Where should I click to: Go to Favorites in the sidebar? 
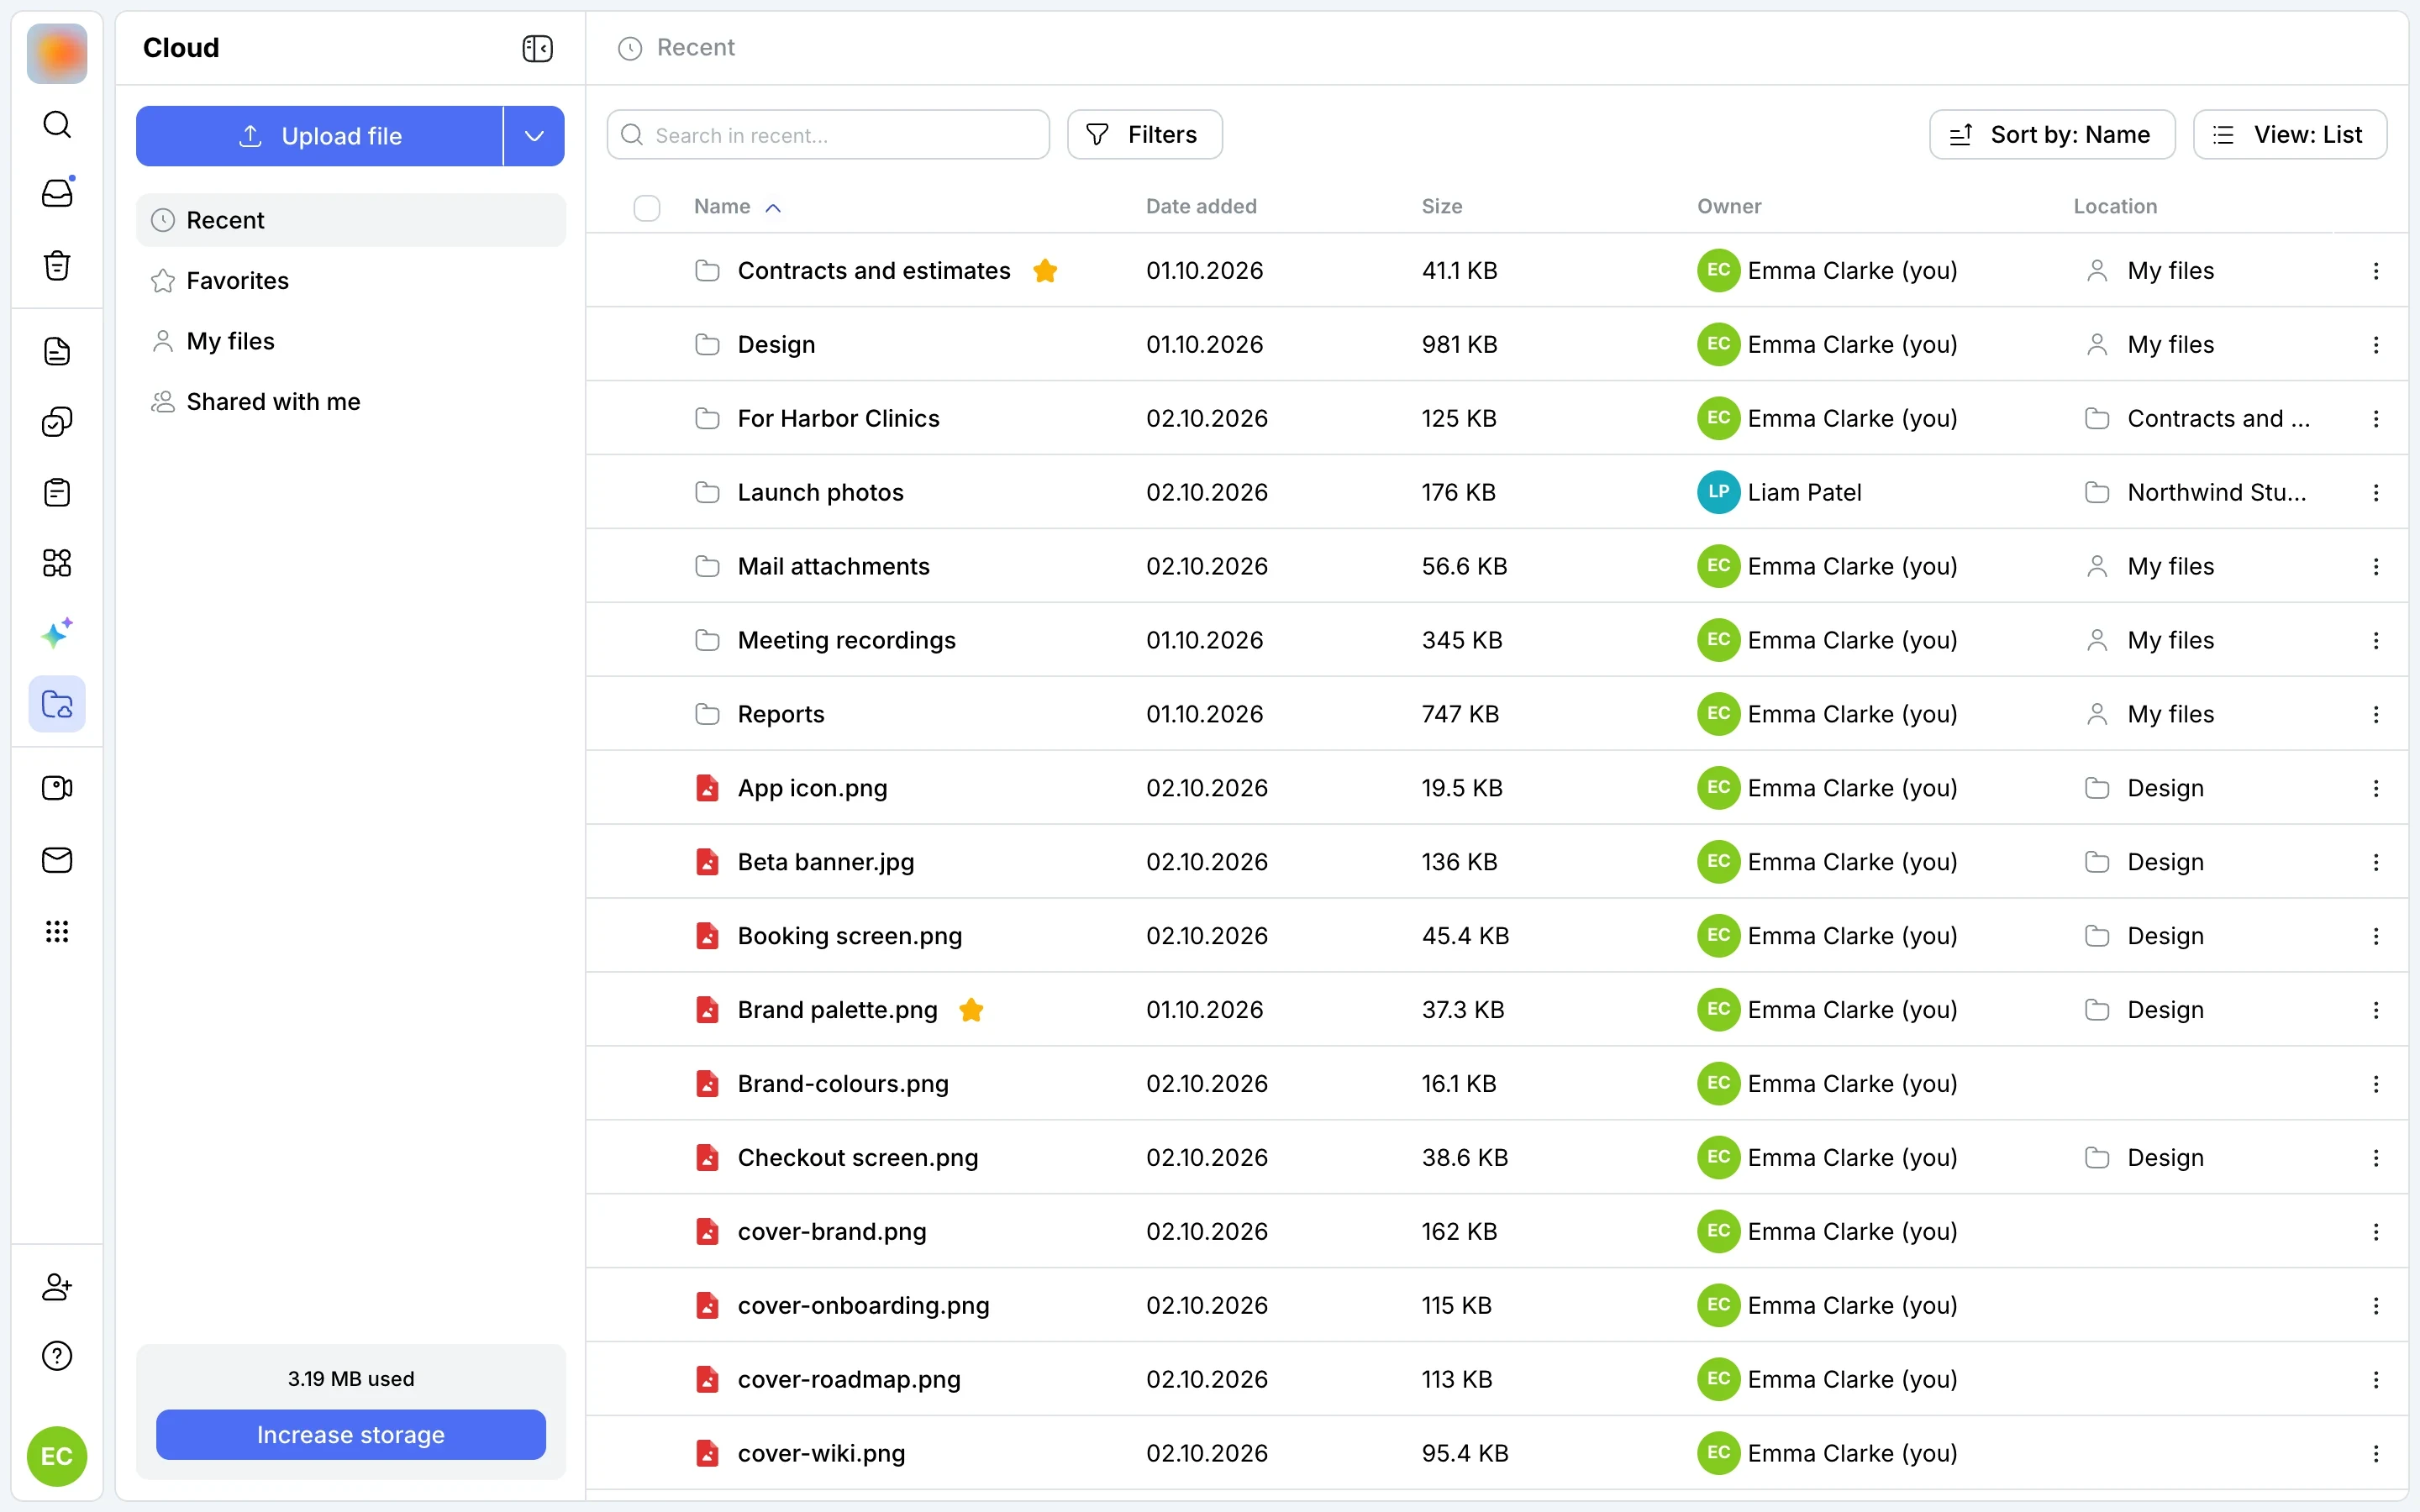coord(350,281)
